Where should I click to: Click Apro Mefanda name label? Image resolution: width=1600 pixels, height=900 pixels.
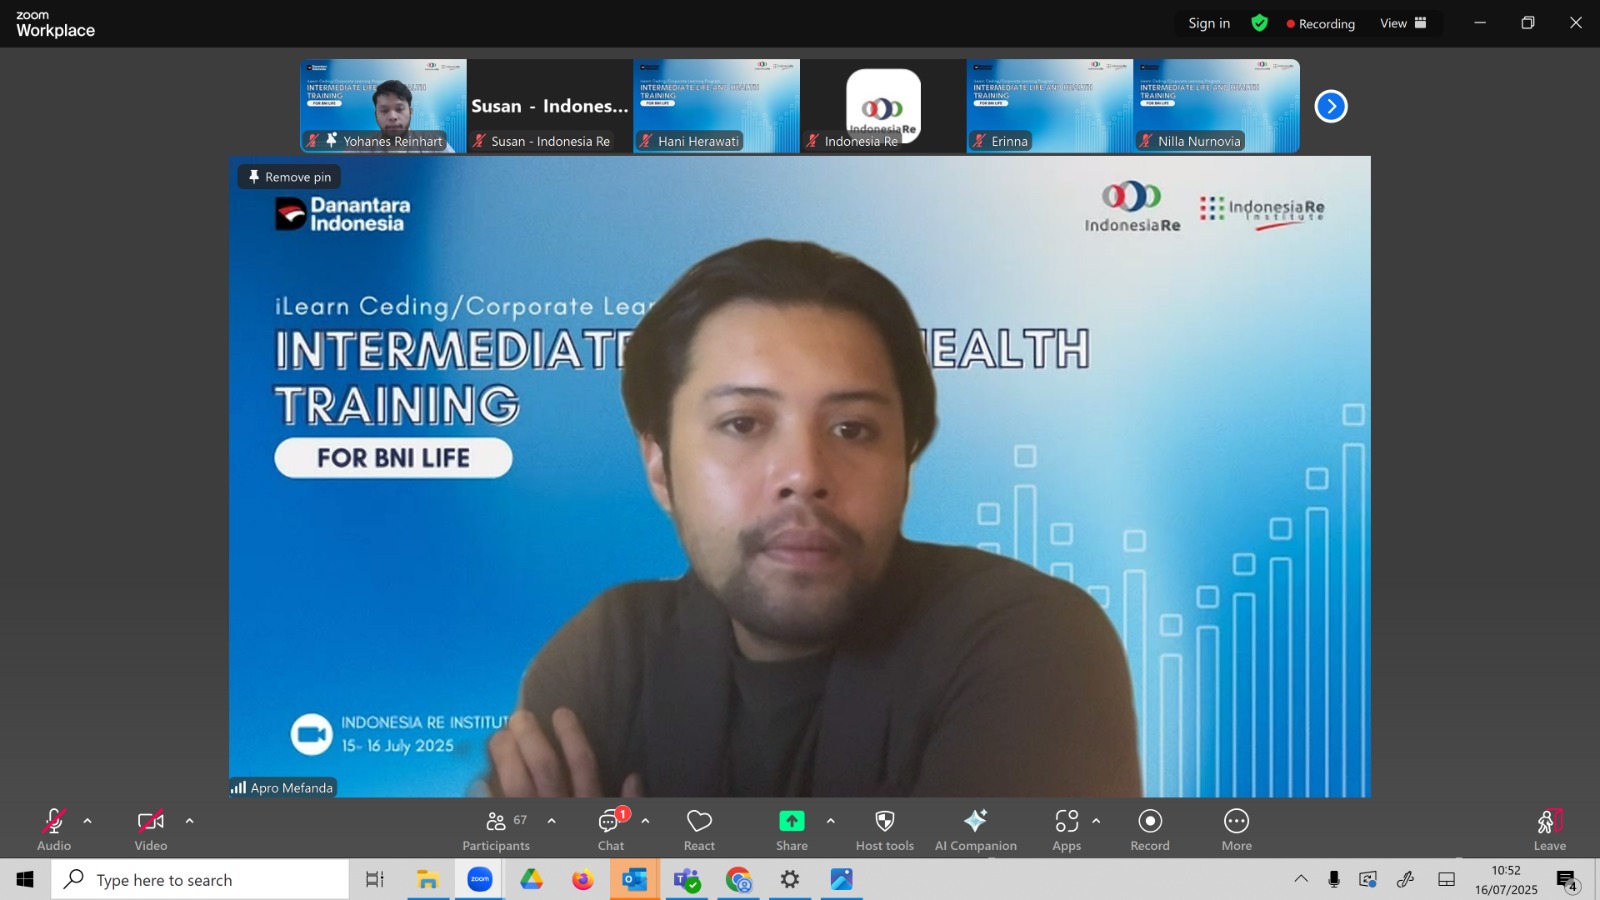click(x=283, y=787)
